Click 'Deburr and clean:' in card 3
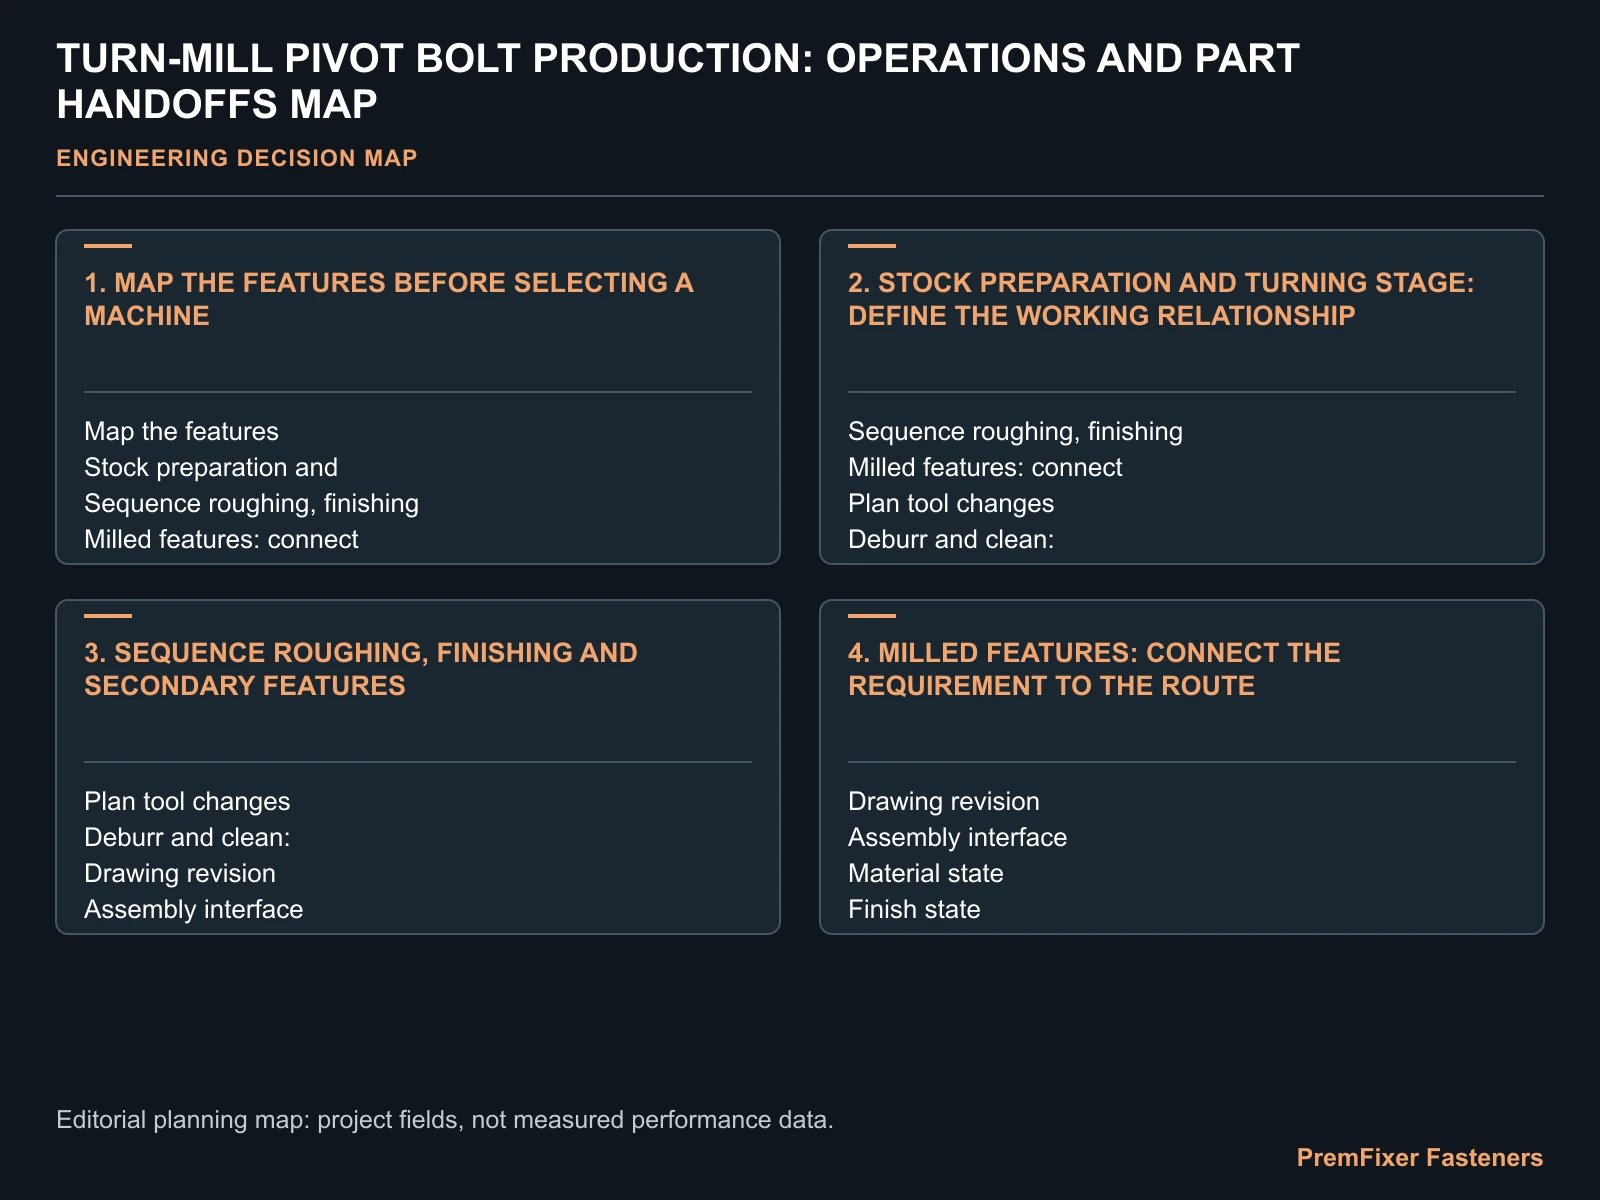Image resolution: width=1600 pixels, height=1200 pixels. (x=188, y=837)
